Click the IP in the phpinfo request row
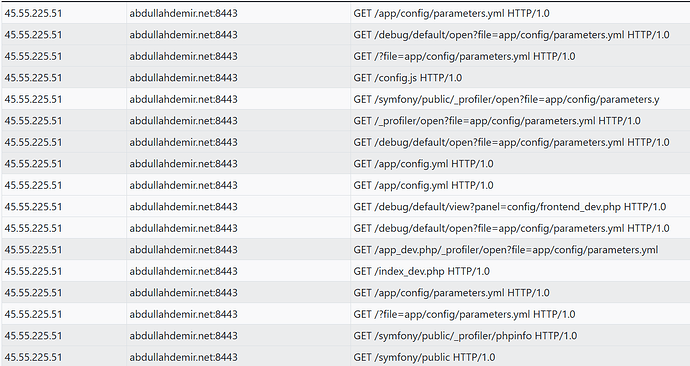 [33, 336]
